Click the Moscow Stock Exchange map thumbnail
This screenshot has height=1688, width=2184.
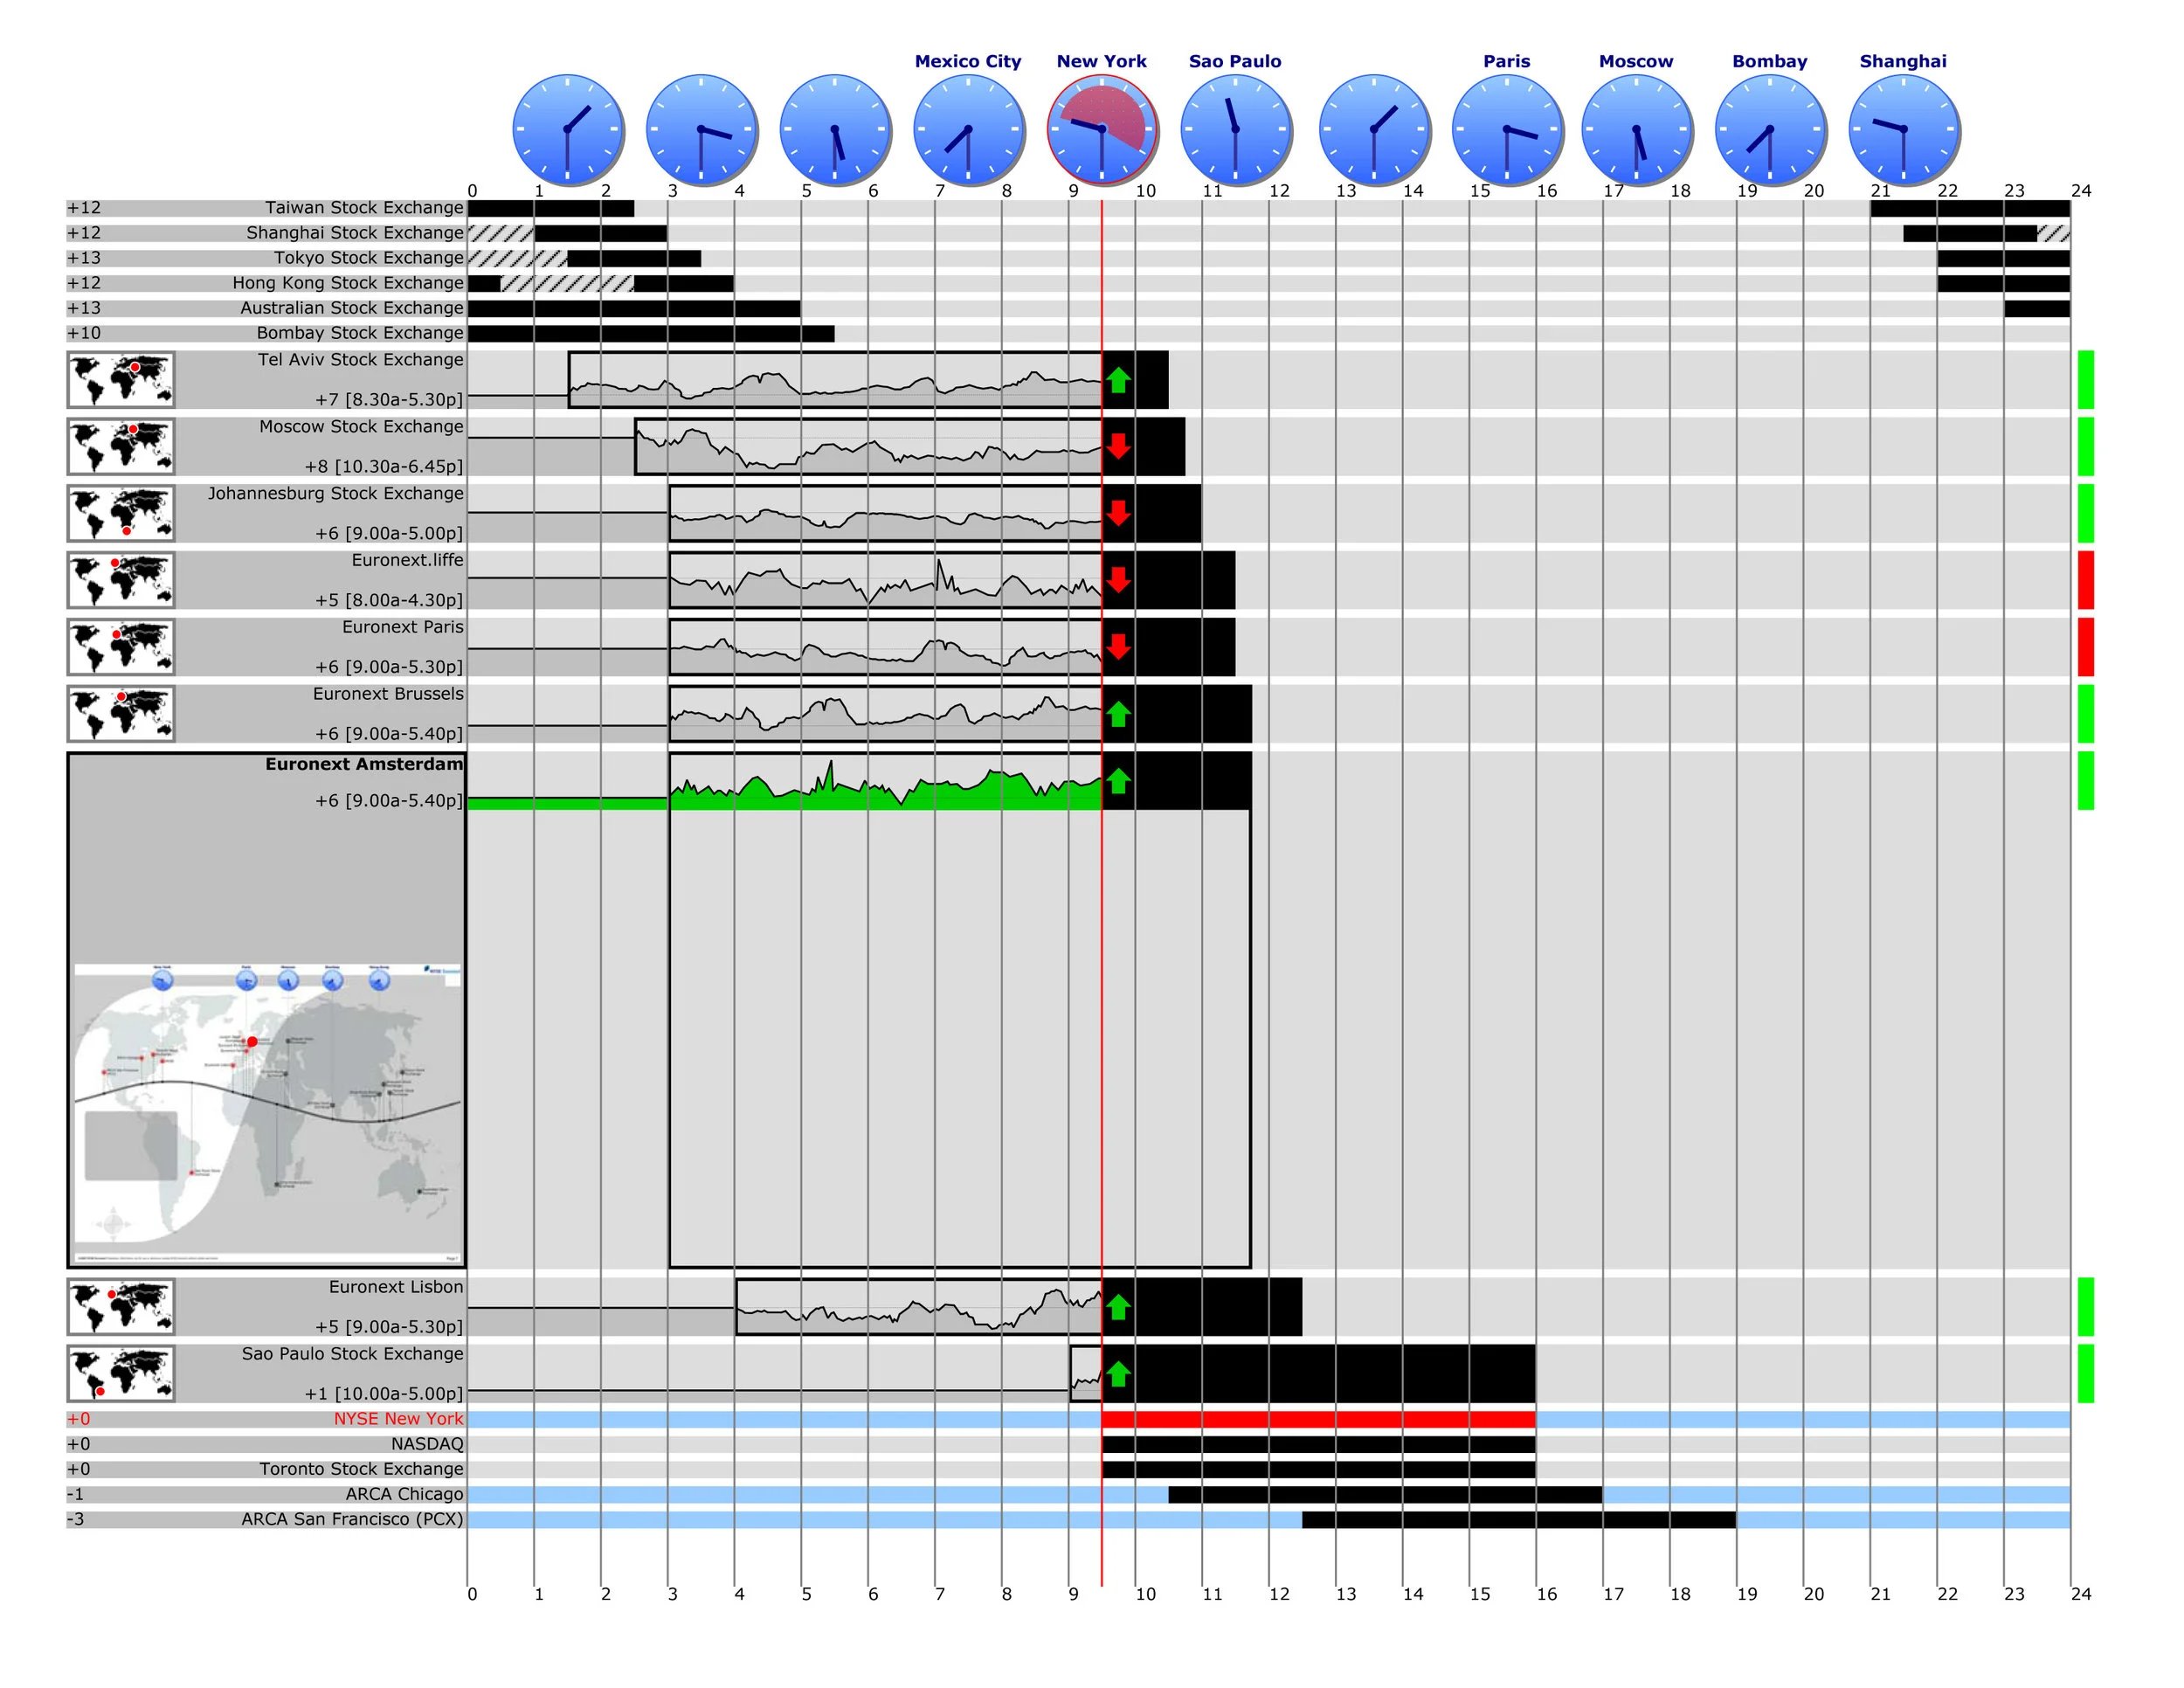[x=121, y=447]
